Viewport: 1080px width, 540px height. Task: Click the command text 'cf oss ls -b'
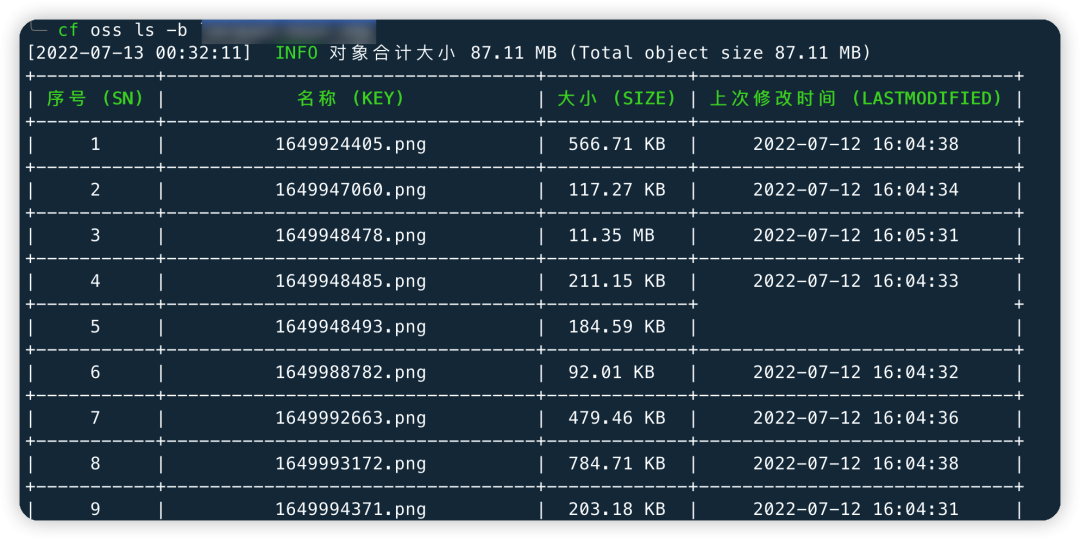pyautogui.click(x=123, y=30)
